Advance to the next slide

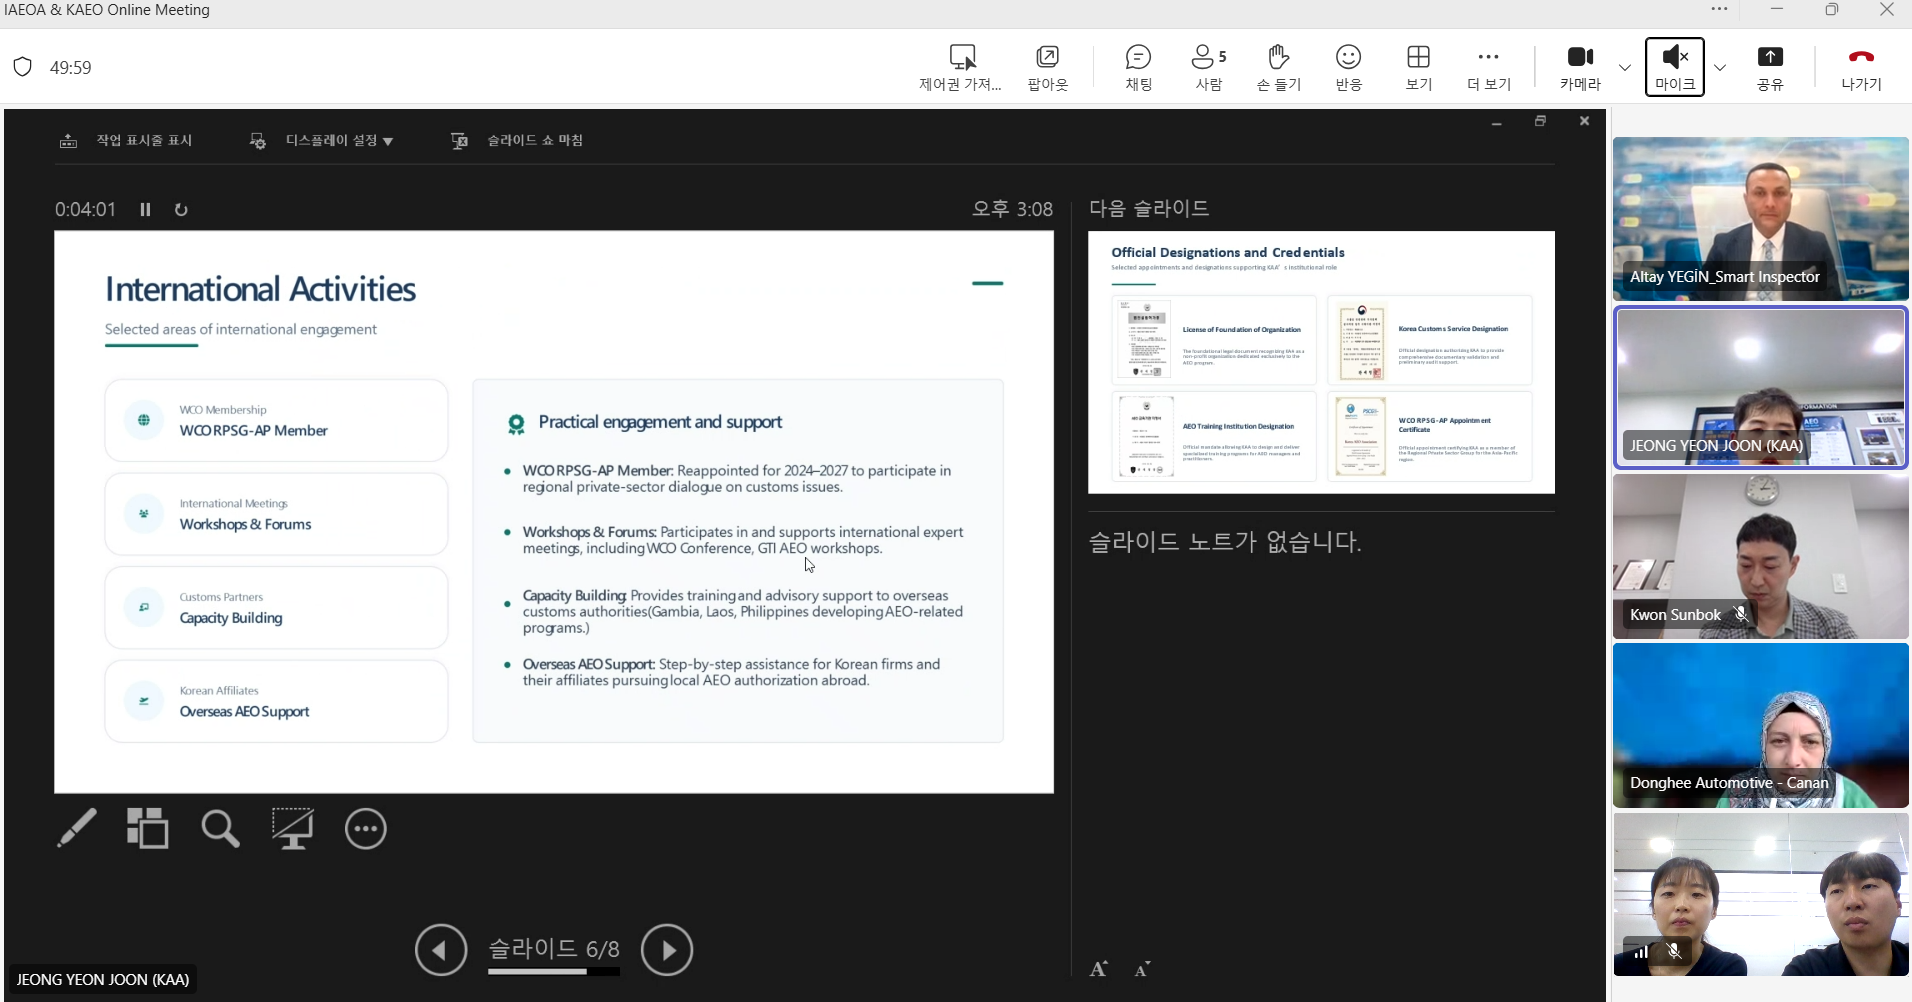tap(667, 949)
